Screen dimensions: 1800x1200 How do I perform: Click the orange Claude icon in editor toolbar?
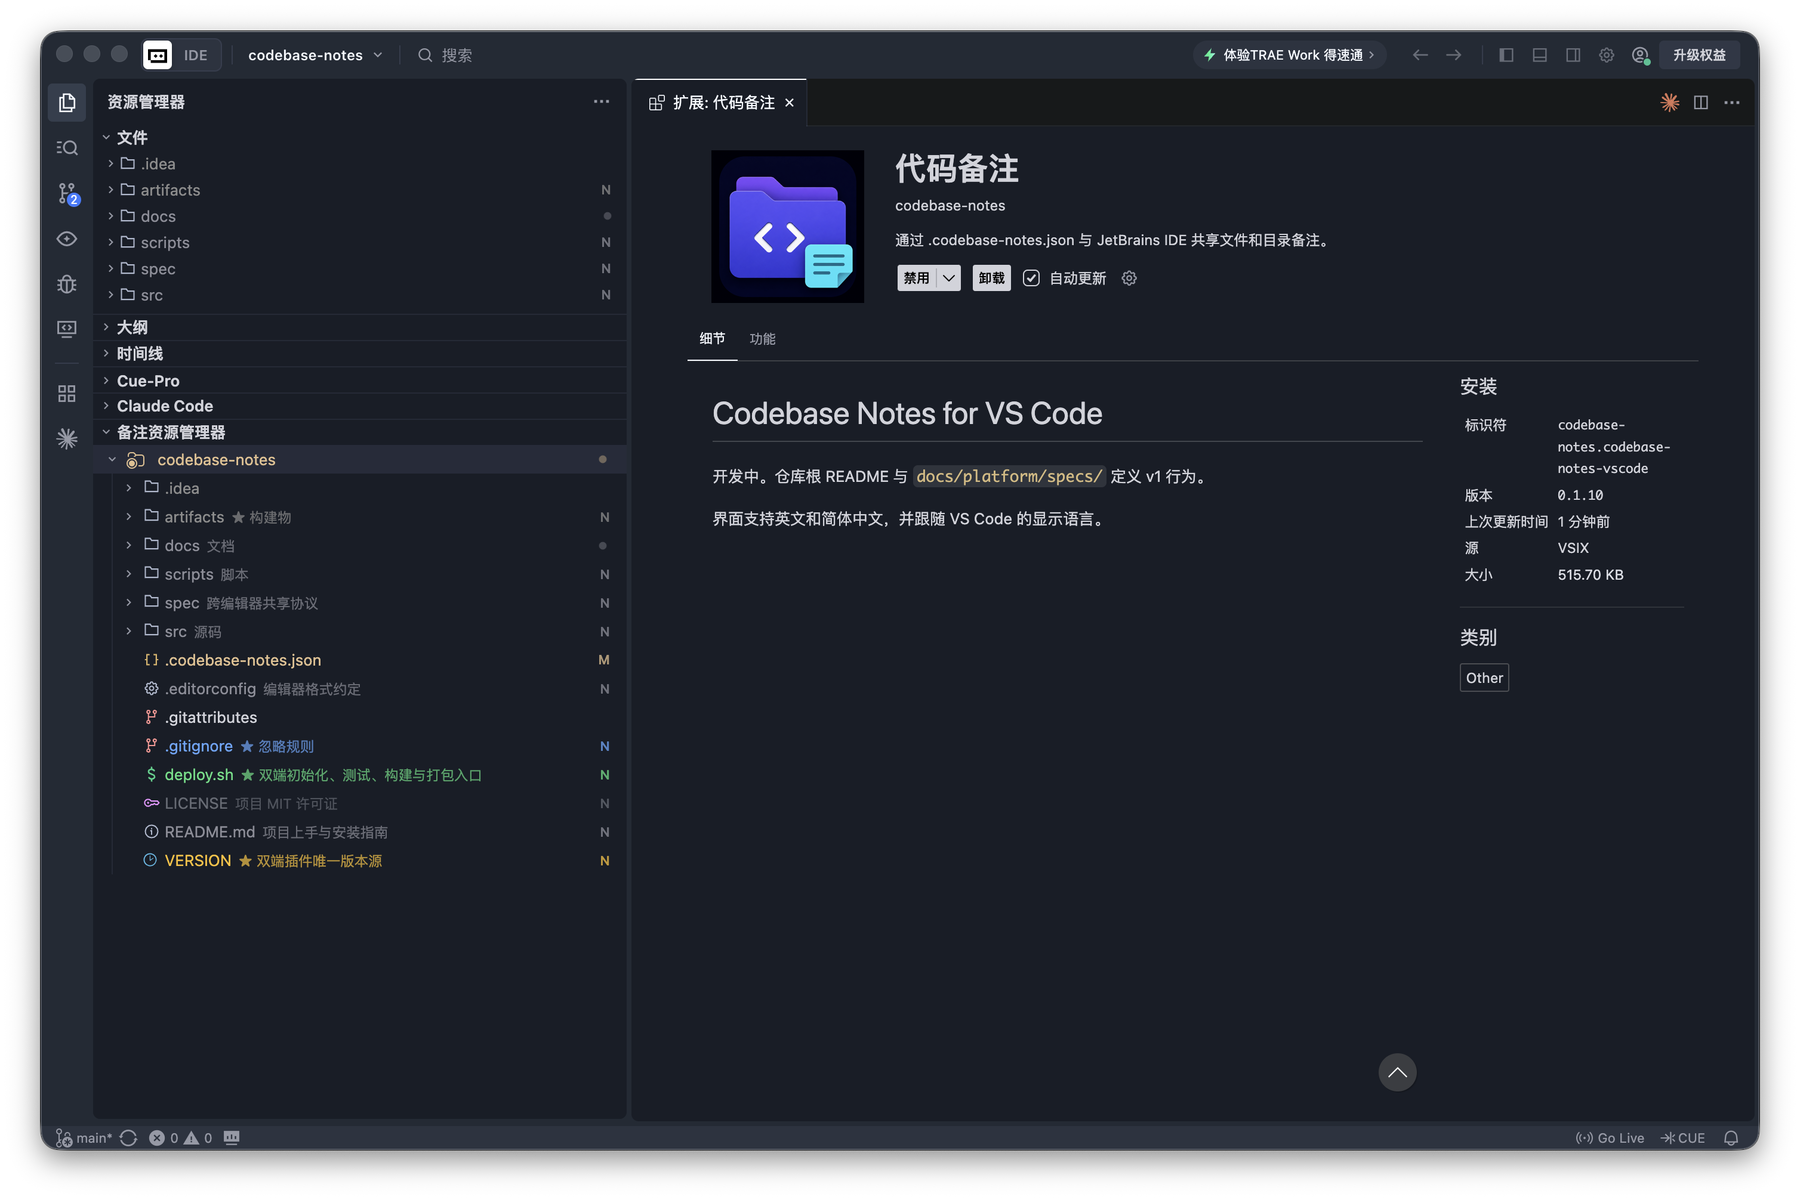[1670, 102]
